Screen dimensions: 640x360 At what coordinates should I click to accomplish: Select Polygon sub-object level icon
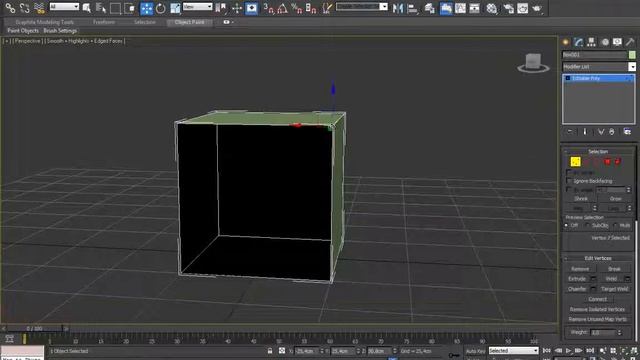click(608, 162)
